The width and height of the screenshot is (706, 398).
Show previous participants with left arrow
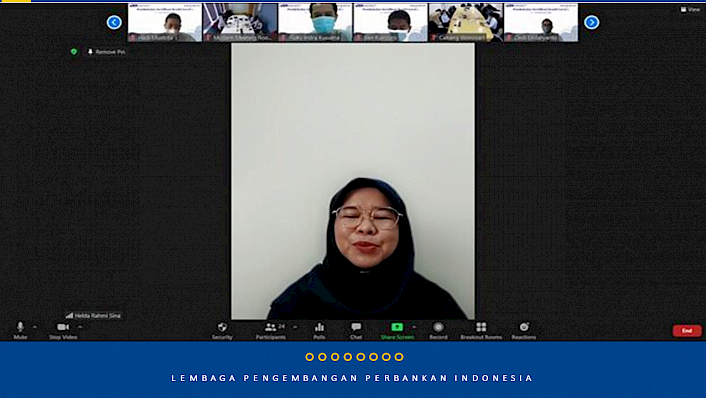tap(114, 22)
